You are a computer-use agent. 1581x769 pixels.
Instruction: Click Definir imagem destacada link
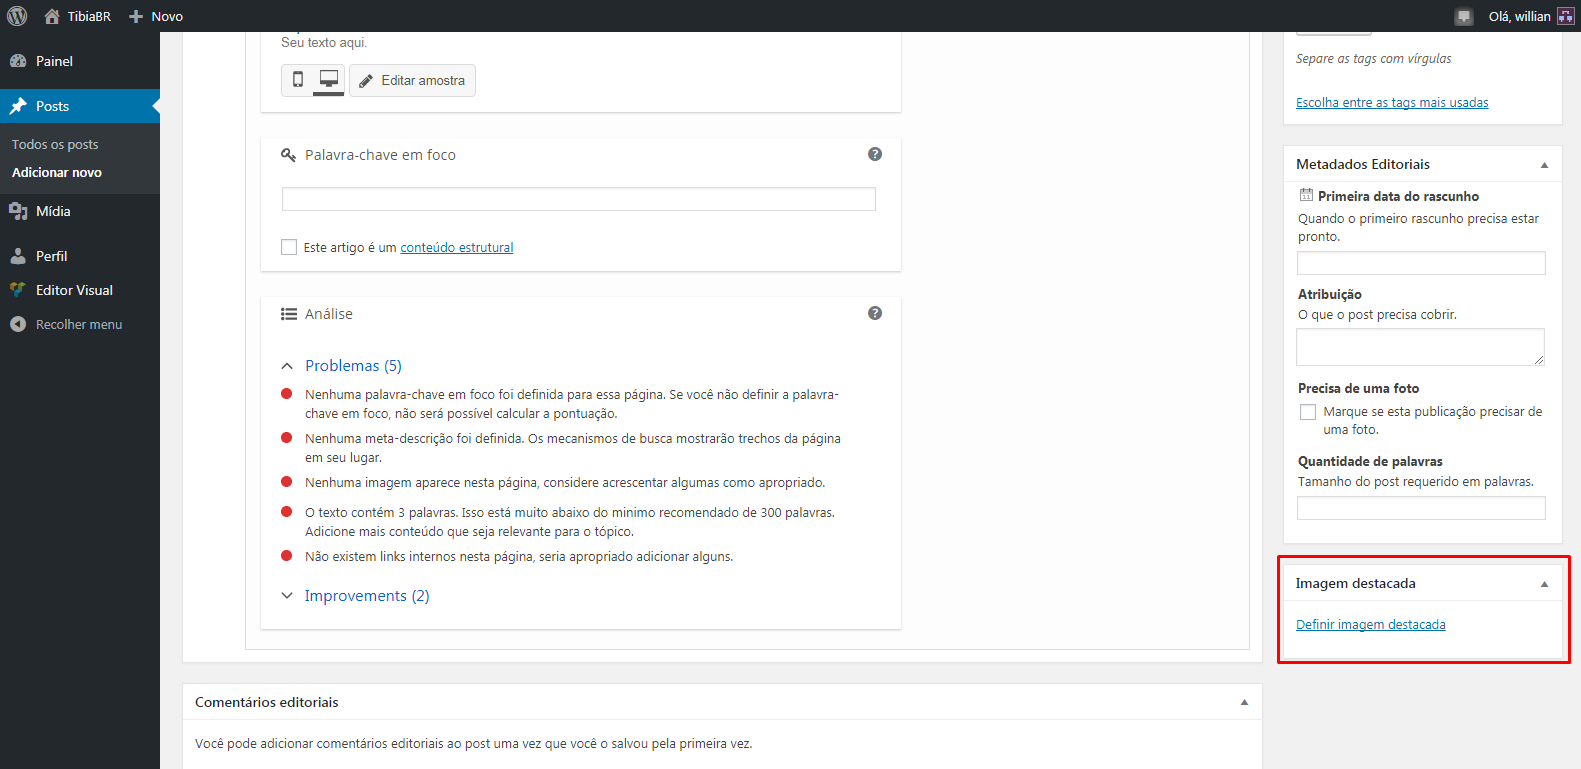(1370, 624)
